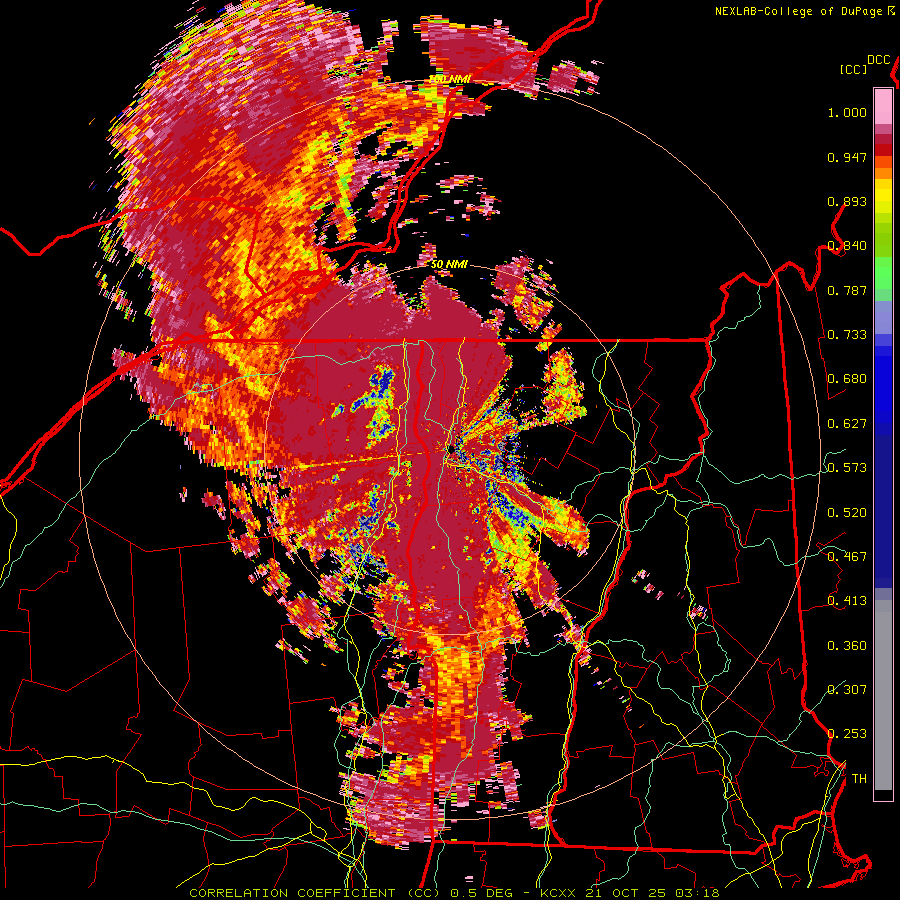900x900 pixels.
Task: Select the 1.000 legend value
Action: tap(847, 112)
